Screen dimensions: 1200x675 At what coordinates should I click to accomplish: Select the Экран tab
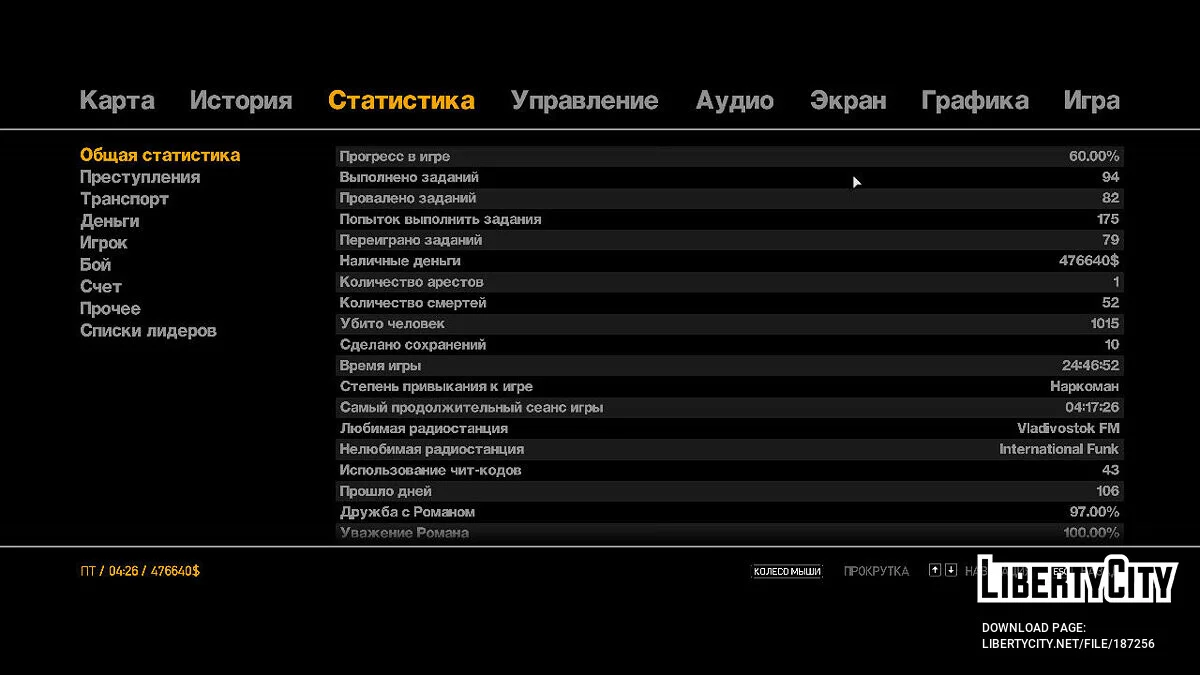coord(848,101)
